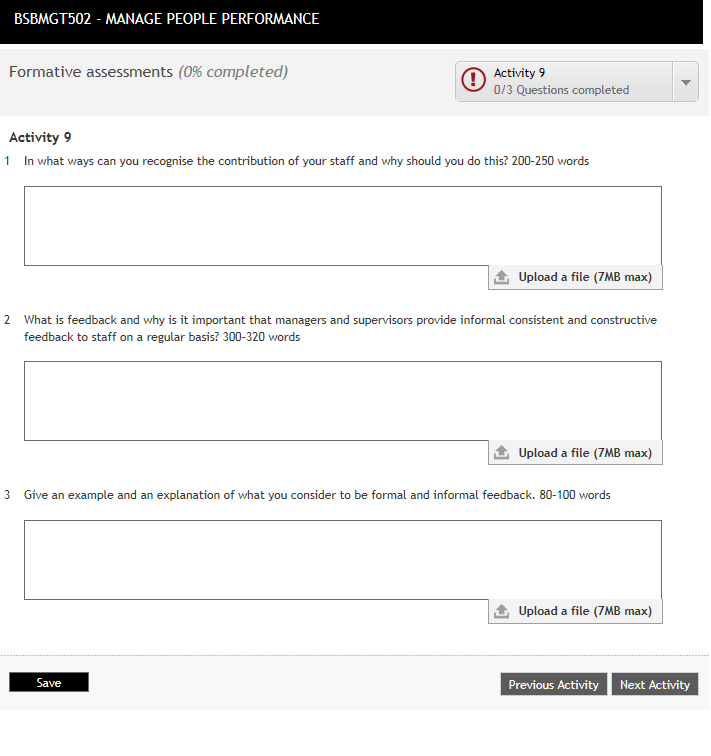Image resolution: width=711 pixels, height=756 pixels.
Task: Click the answer box for staff contribution question
Action: (x=342, y=226)
